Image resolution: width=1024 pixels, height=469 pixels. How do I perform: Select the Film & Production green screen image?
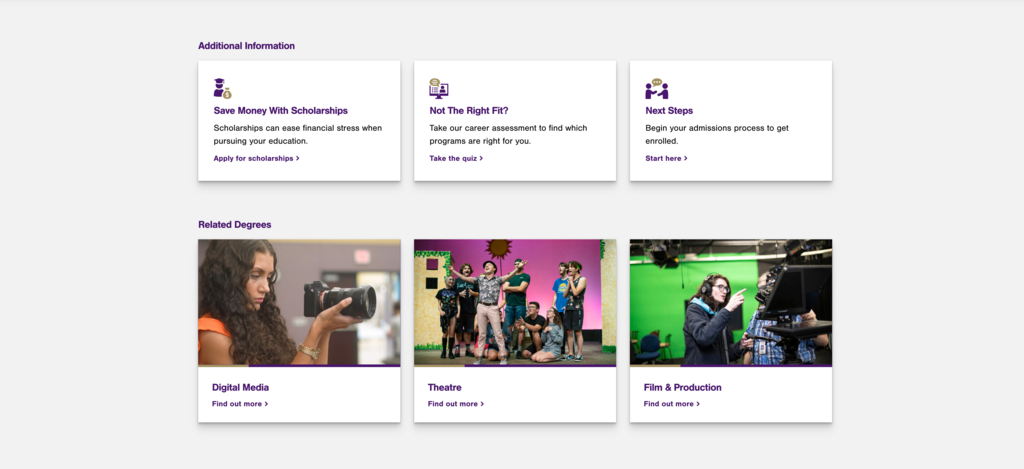pos(731,302)
